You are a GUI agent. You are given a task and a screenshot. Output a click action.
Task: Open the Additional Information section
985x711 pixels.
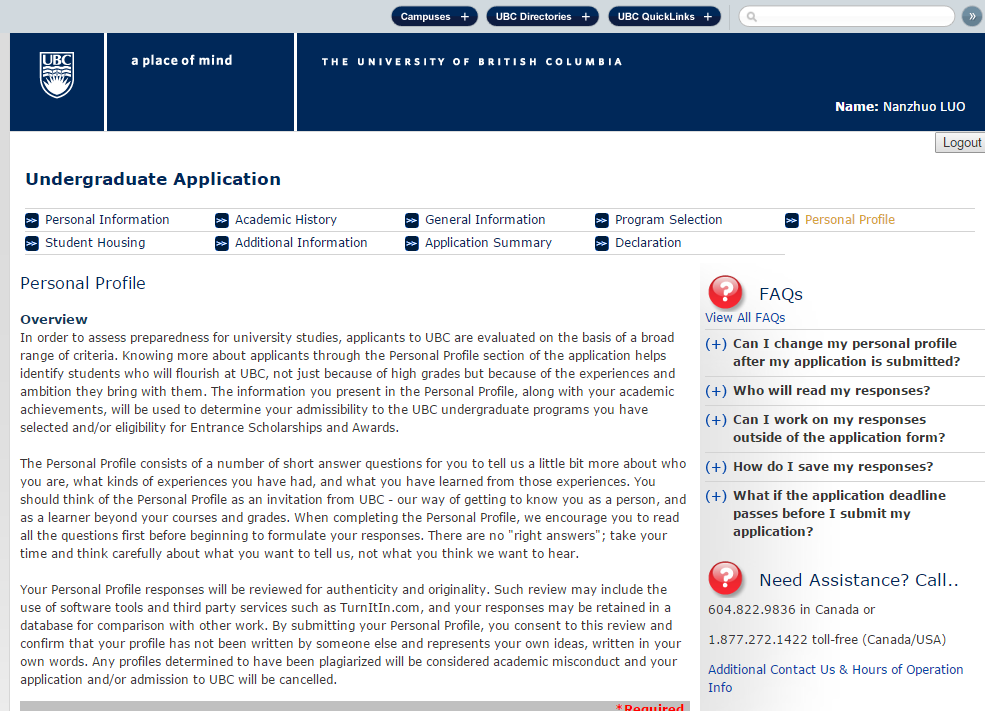click(301, 243)
